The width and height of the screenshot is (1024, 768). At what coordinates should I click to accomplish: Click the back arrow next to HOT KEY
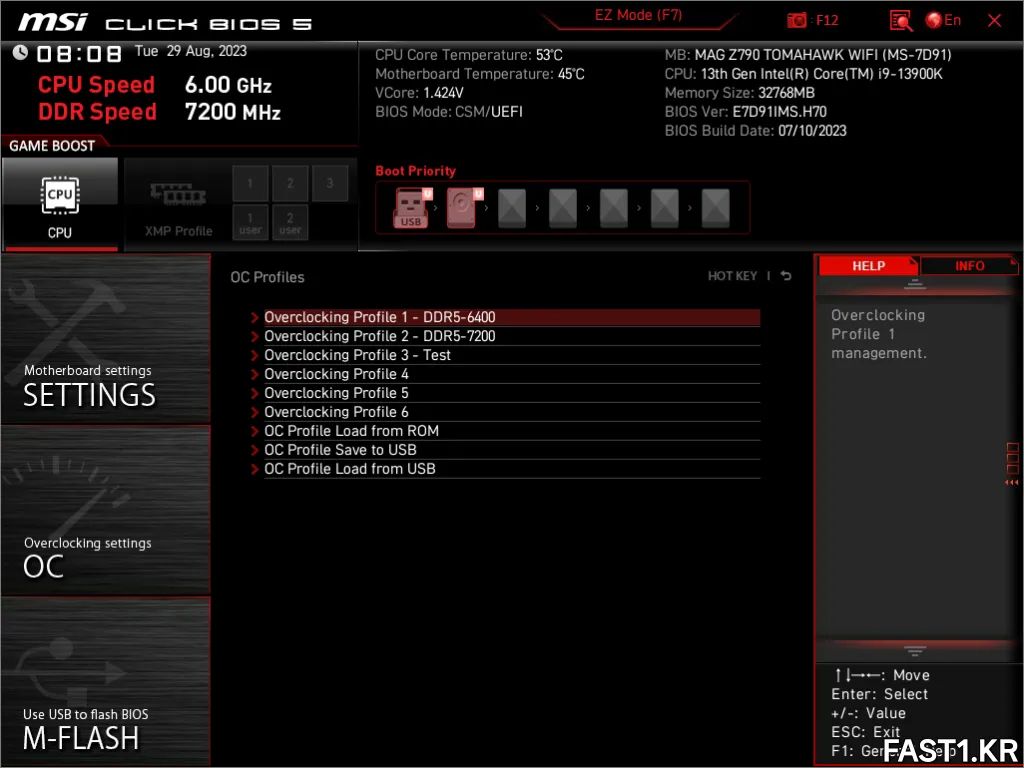click(786, 276)
